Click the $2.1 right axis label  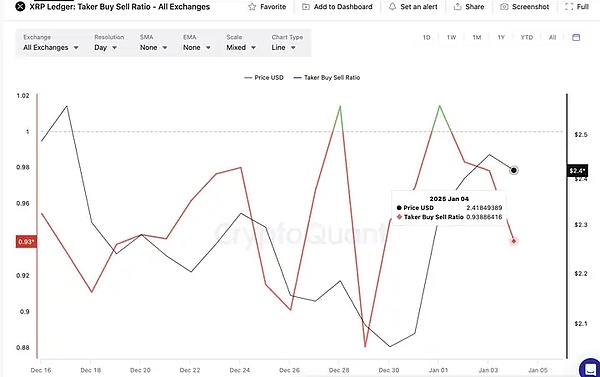(x=580, y=324)
